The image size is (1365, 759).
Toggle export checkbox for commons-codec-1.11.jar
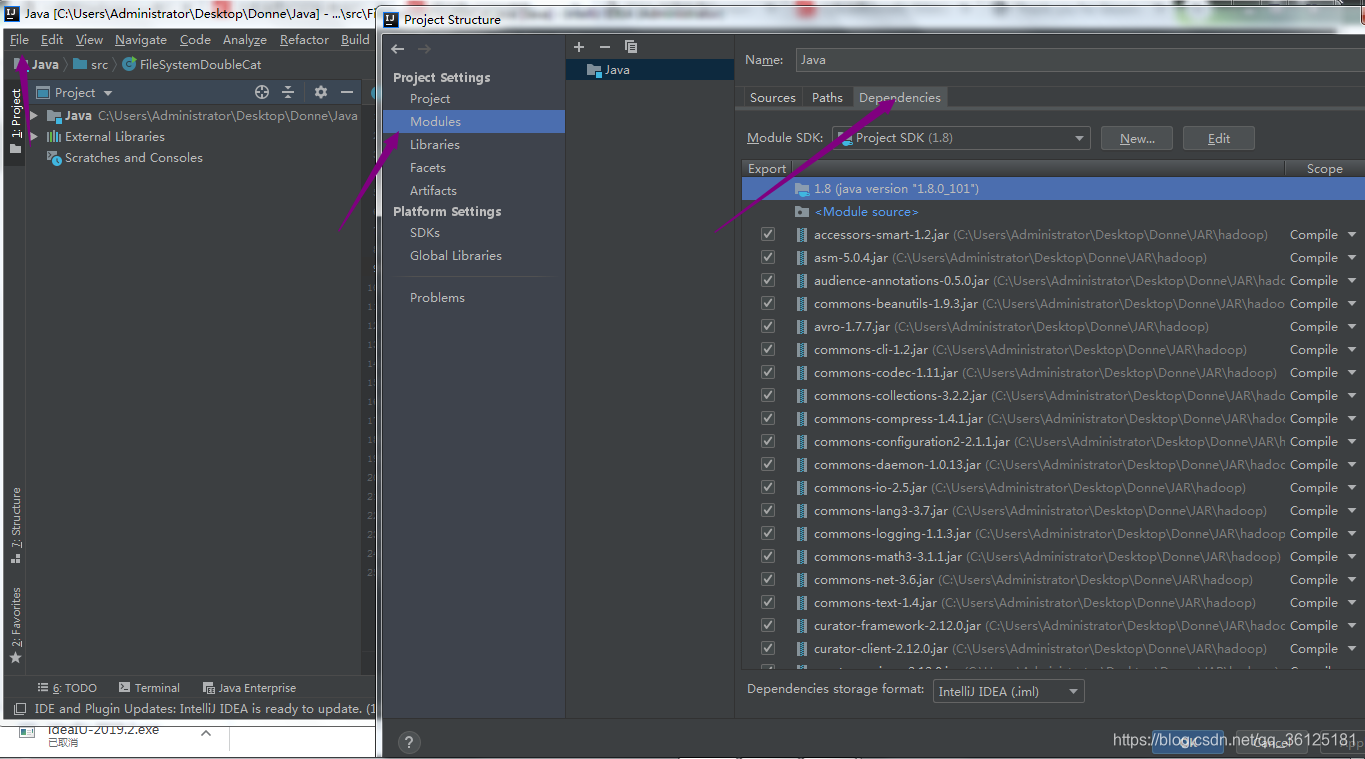click(768, 373)
